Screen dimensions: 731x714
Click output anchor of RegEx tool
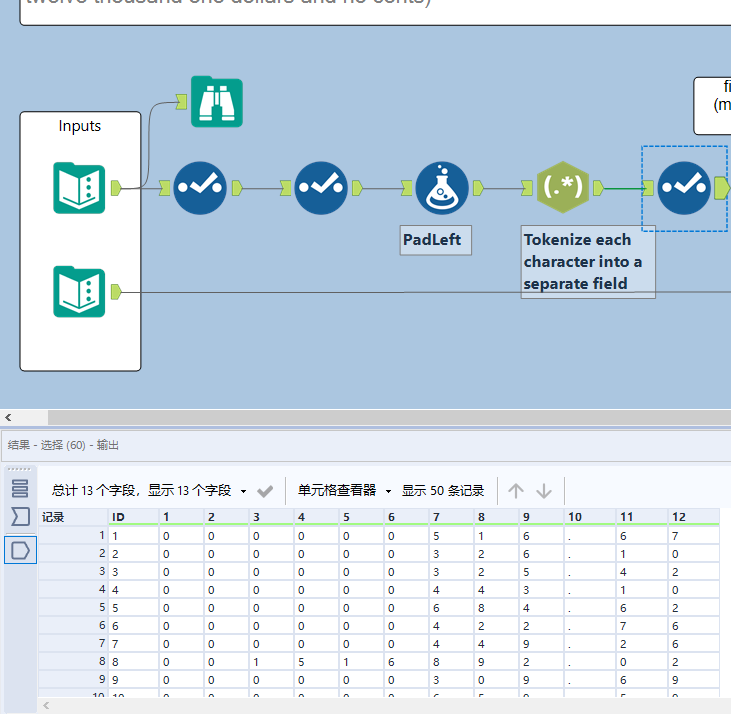click(599, 188)
